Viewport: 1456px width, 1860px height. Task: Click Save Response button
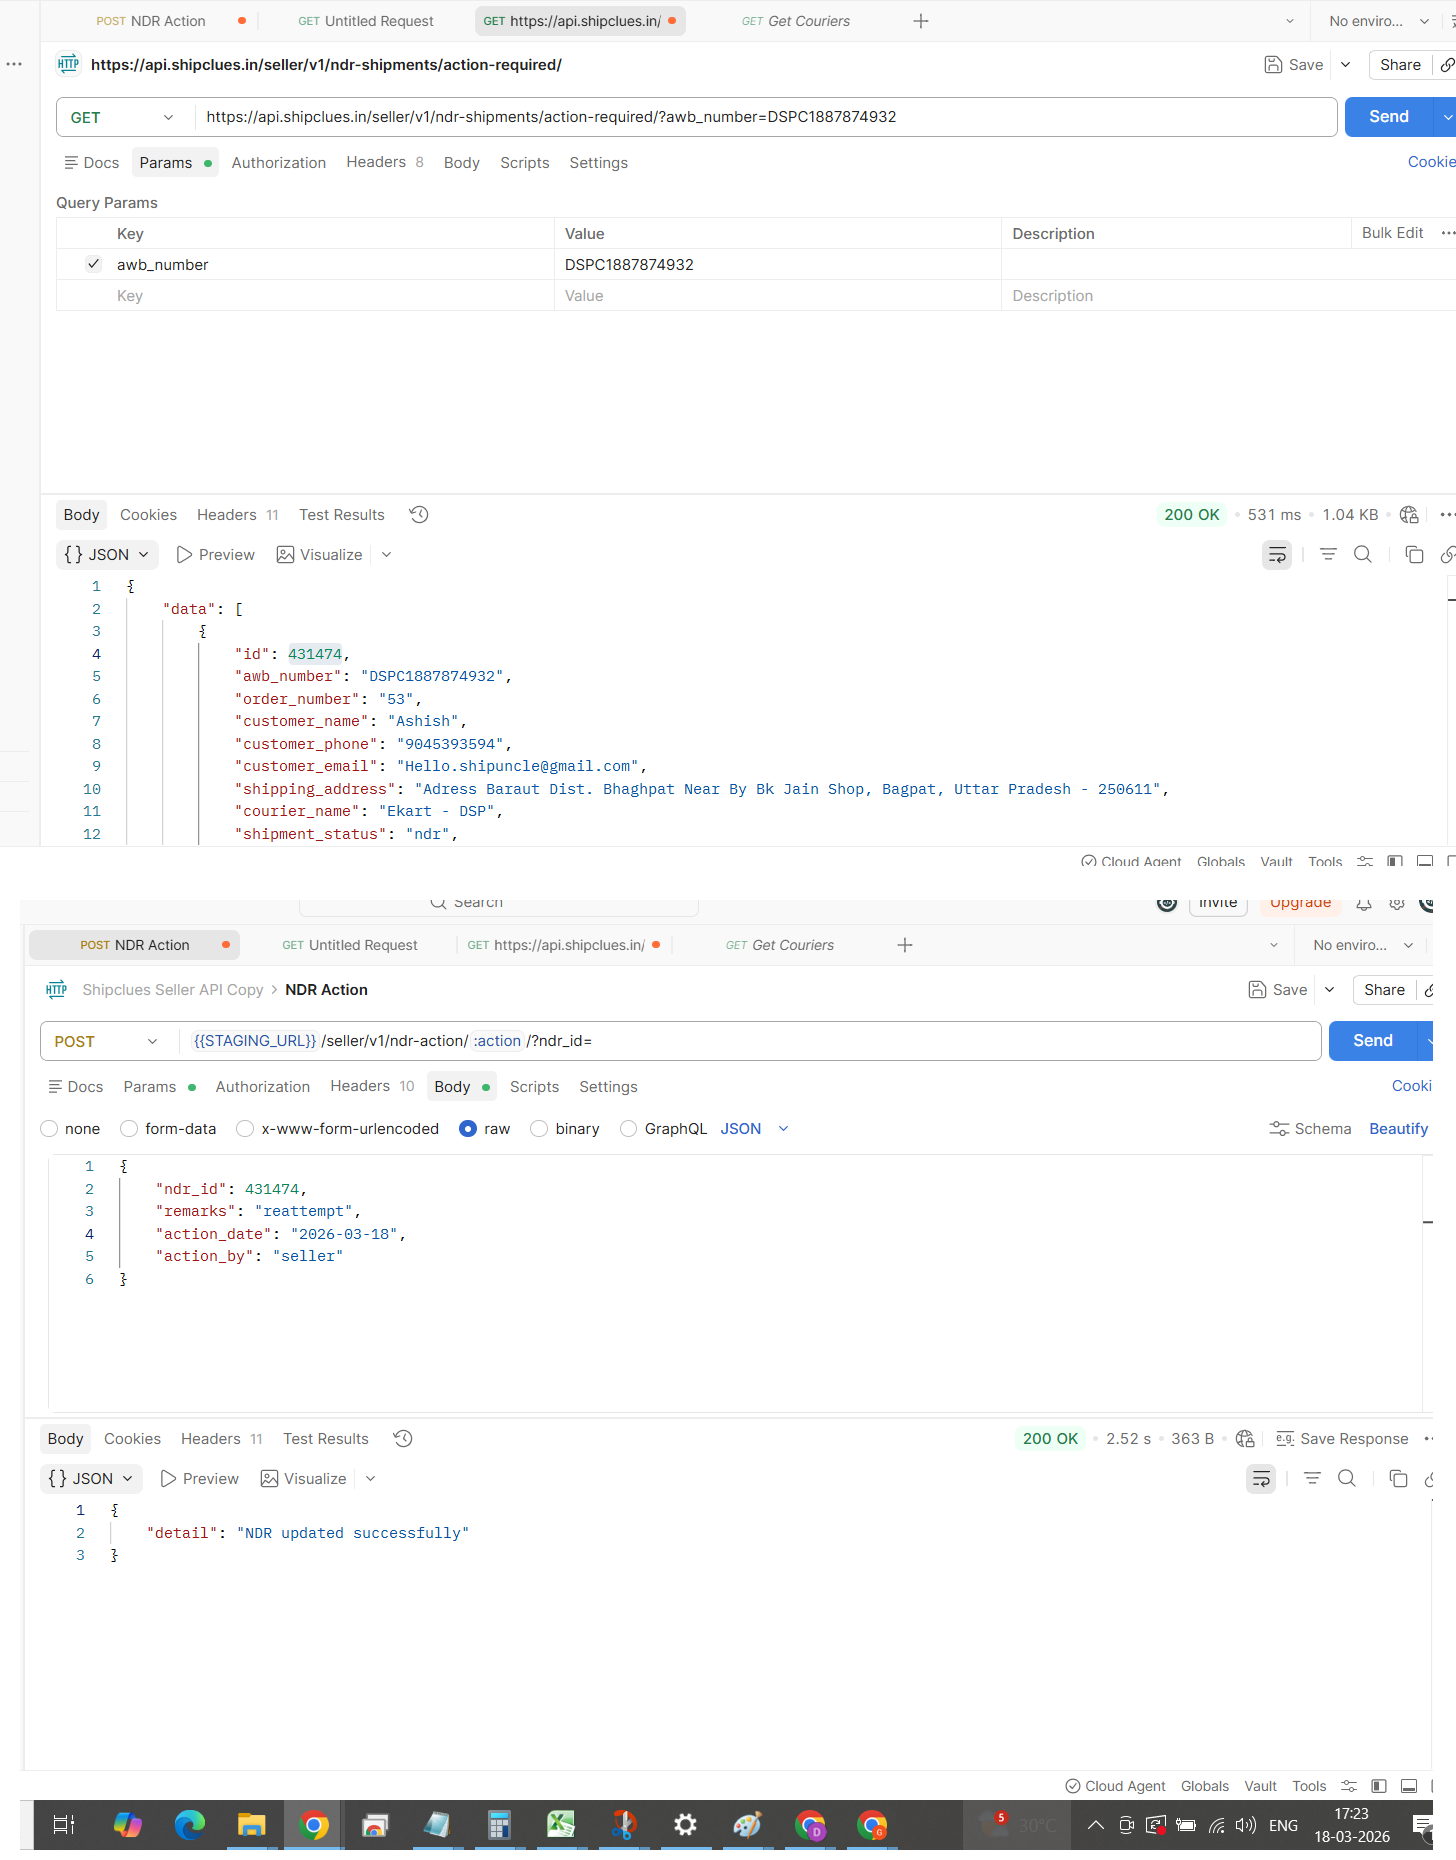tap(1342, 1438)
